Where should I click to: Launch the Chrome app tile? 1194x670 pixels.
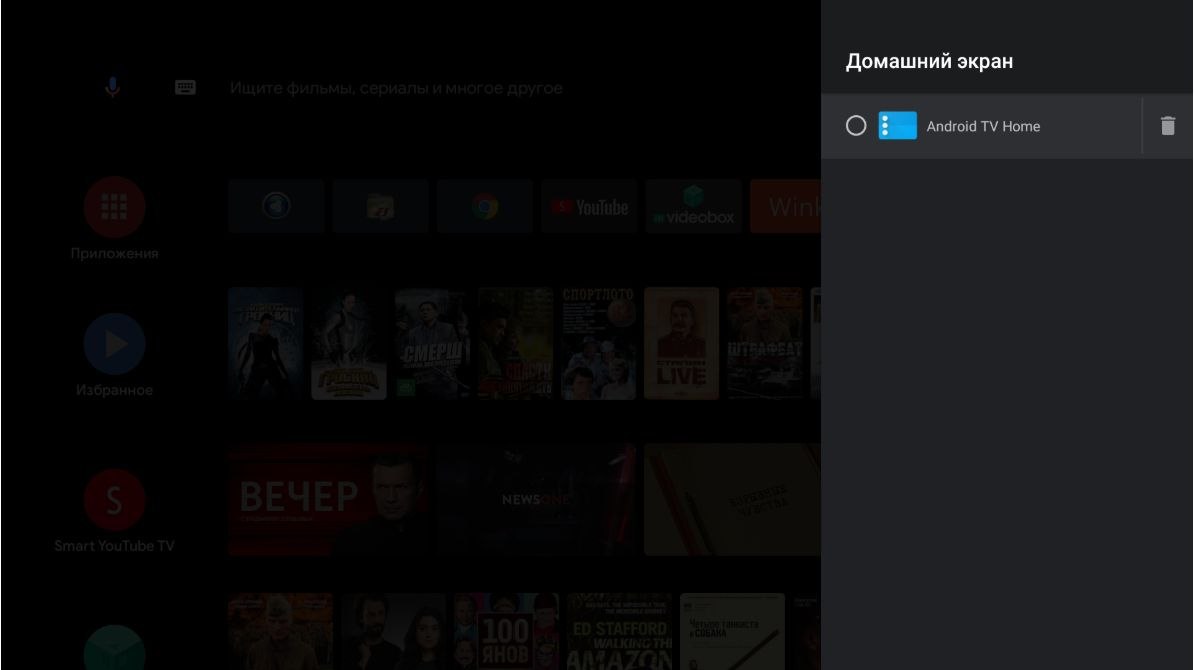point(484,206)
